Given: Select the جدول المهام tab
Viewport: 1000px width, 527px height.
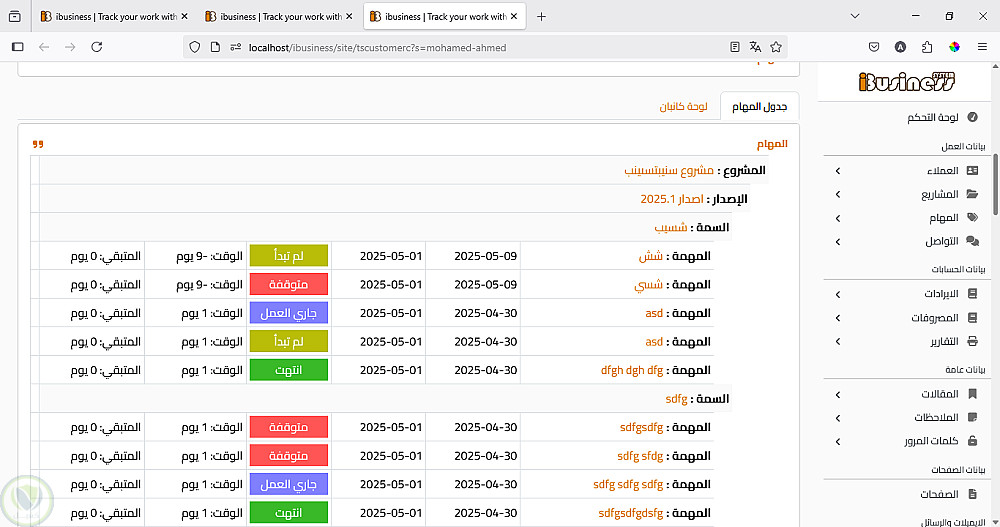Looking at the screenshot, I should tap(759, 106).
